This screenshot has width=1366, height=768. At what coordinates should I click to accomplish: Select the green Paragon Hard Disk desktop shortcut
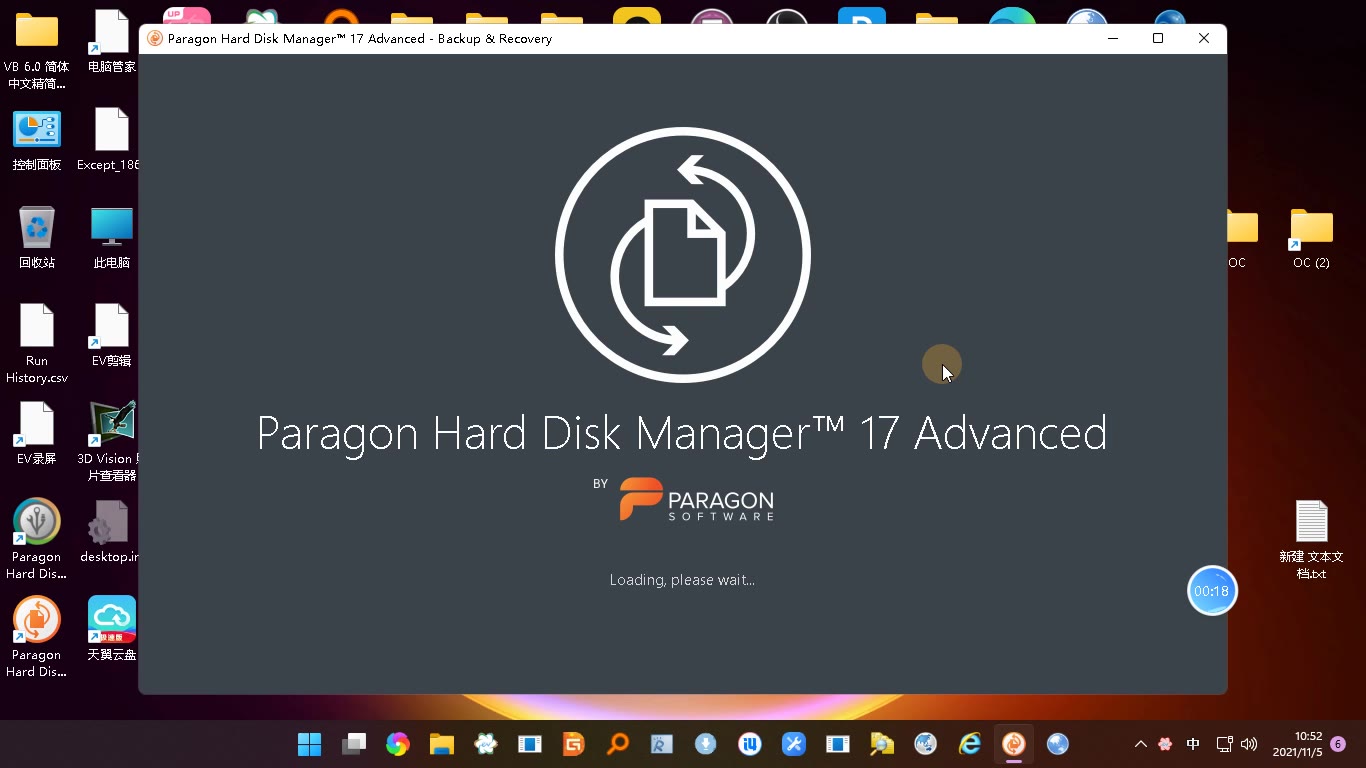tap(37, 540)
